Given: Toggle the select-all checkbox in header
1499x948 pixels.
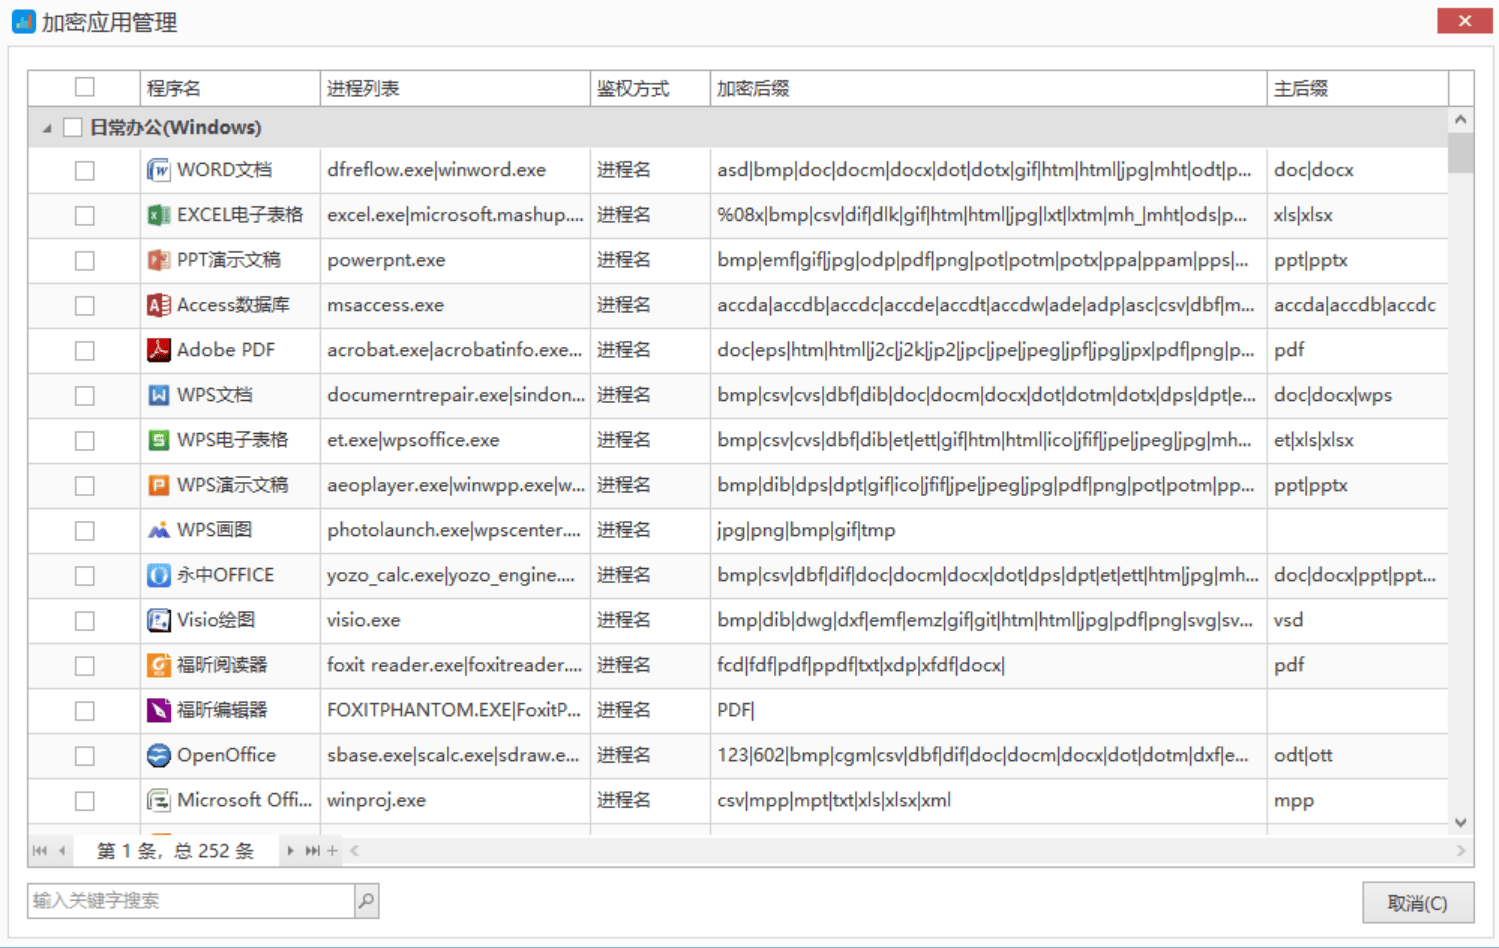Looking at the screenshot, I should pos(85,88).
